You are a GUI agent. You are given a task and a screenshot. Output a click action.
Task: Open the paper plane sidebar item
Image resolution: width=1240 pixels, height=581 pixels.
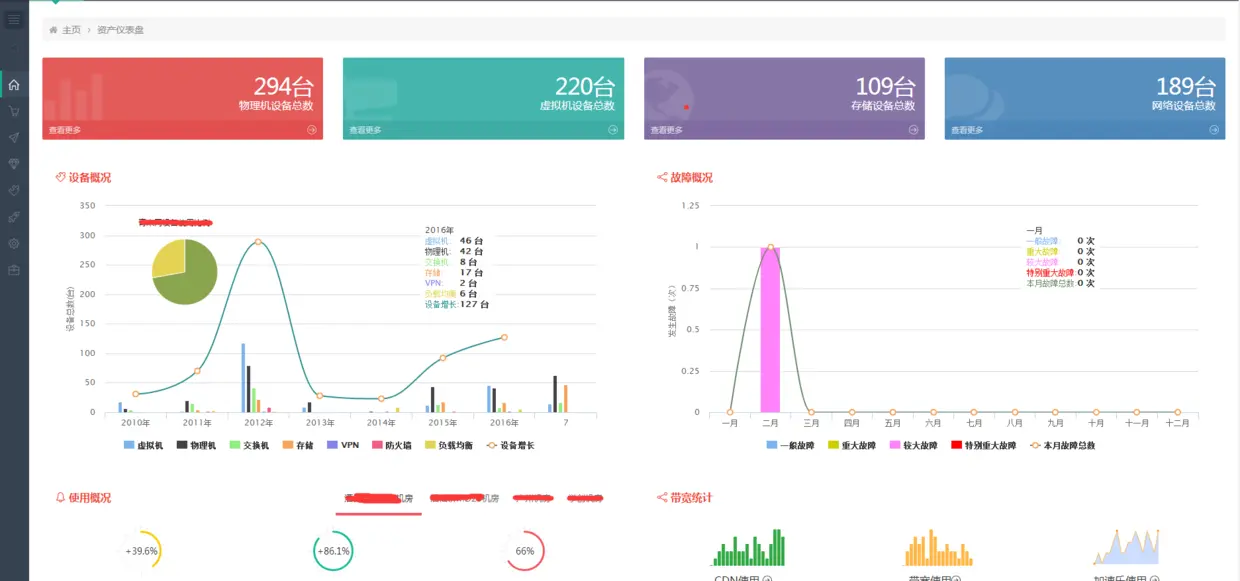14,137
